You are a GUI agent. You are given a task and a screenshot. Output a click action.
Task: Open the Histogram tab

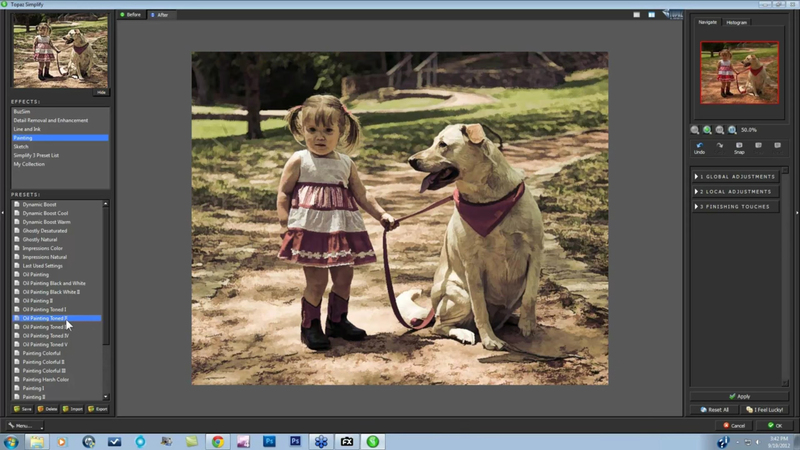[736, 22]
